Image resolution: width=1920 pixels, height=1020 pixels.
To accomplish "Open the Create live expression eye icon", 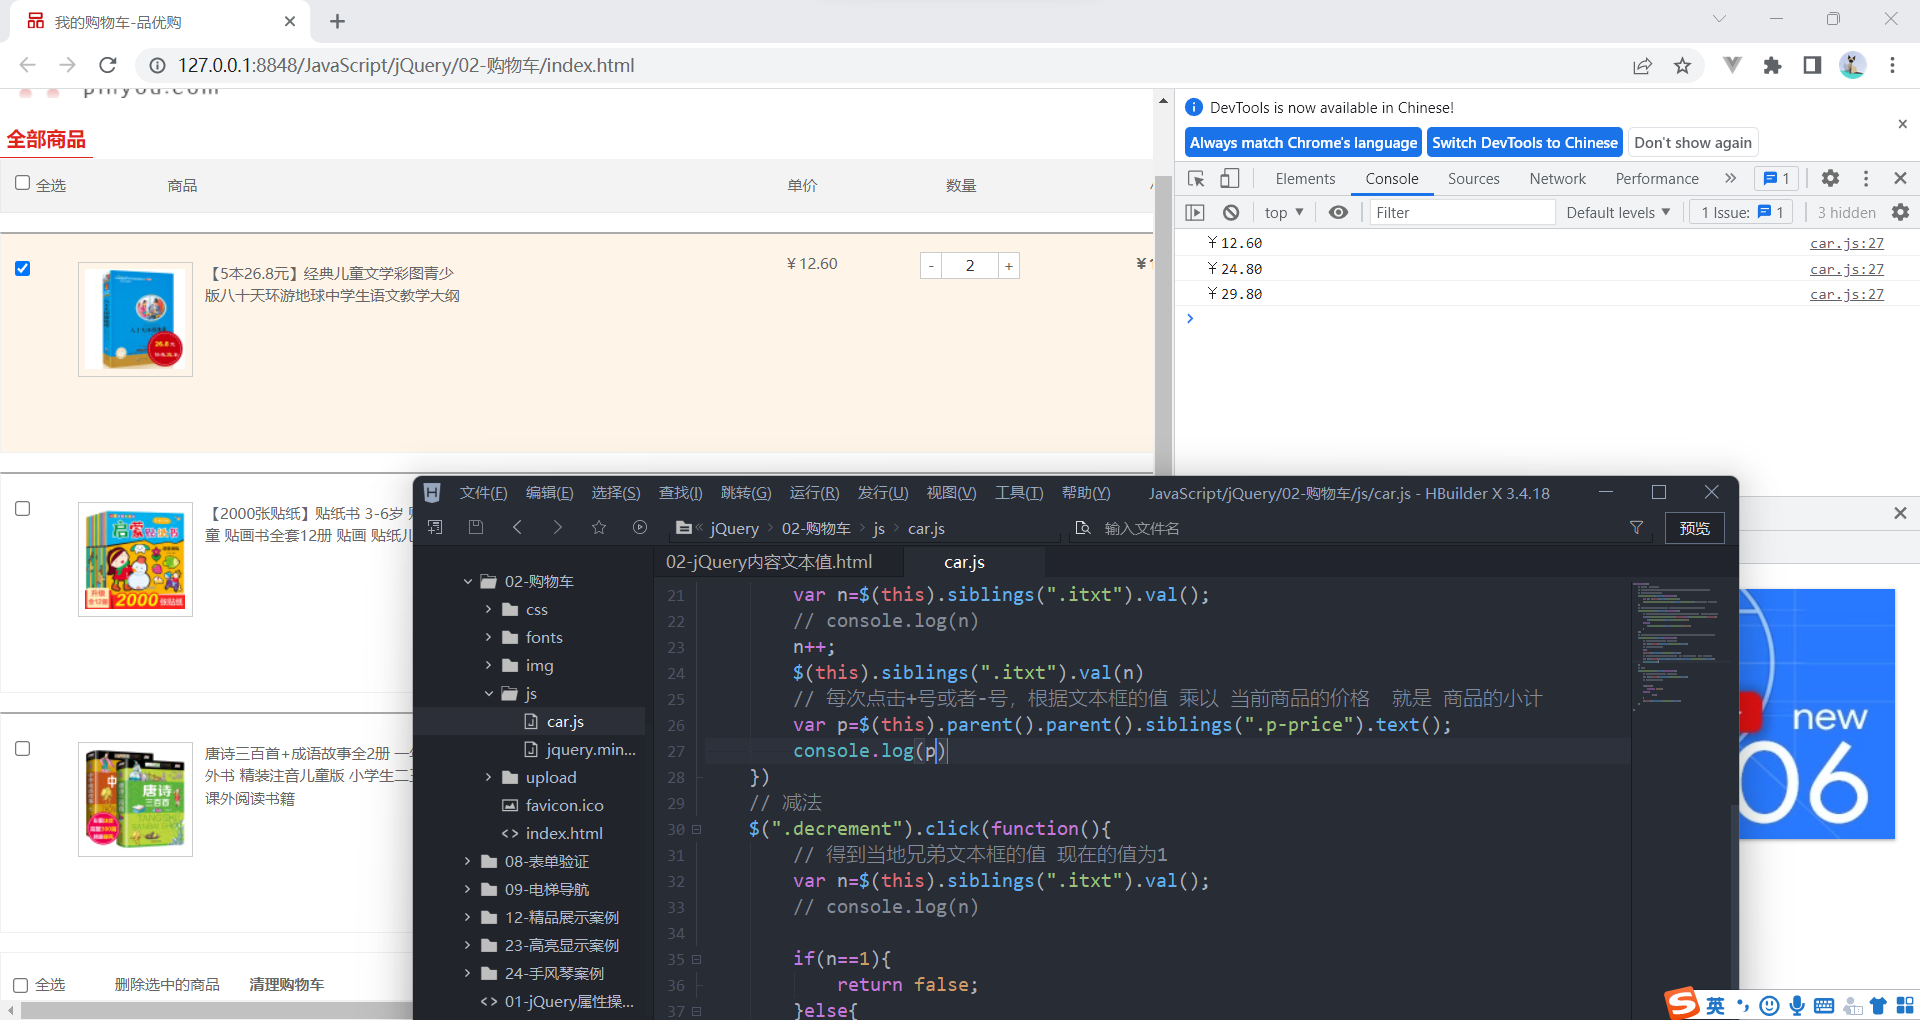I will (1338, 212).
